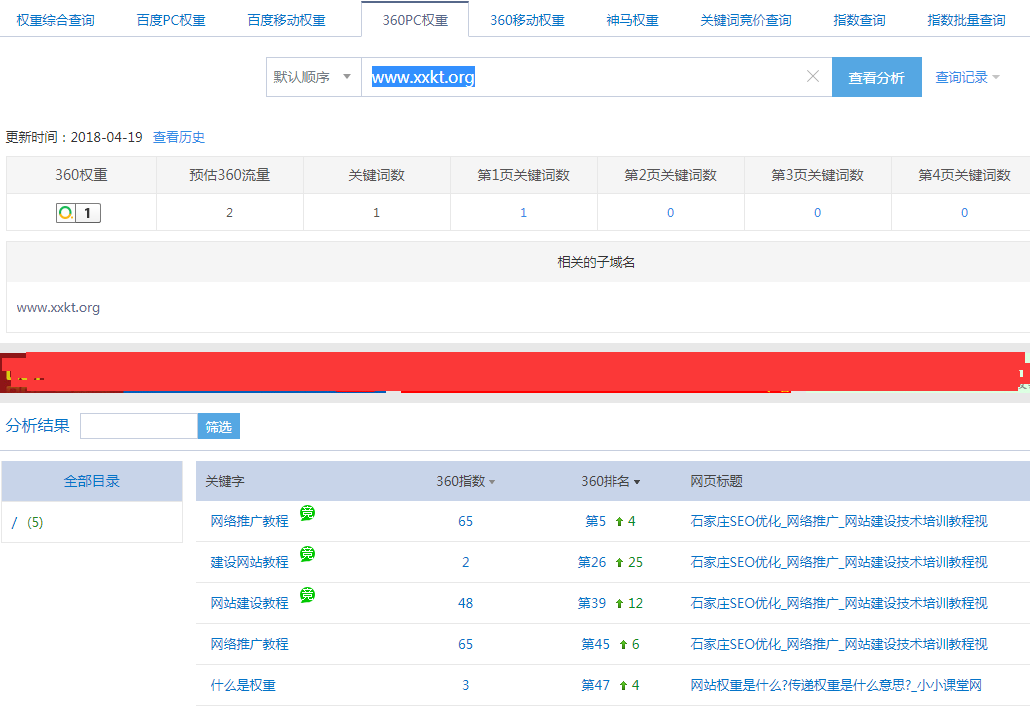1030x714 pixels.
Task: Click the 第39 ranking link
Action: click(x=592, y=603)
